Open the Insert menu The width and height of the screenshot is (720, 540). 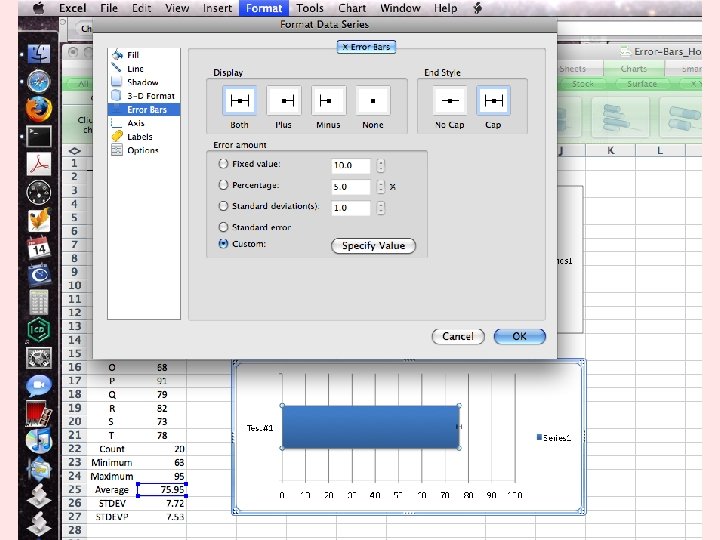pyautogui.click(x=217, y=8)
